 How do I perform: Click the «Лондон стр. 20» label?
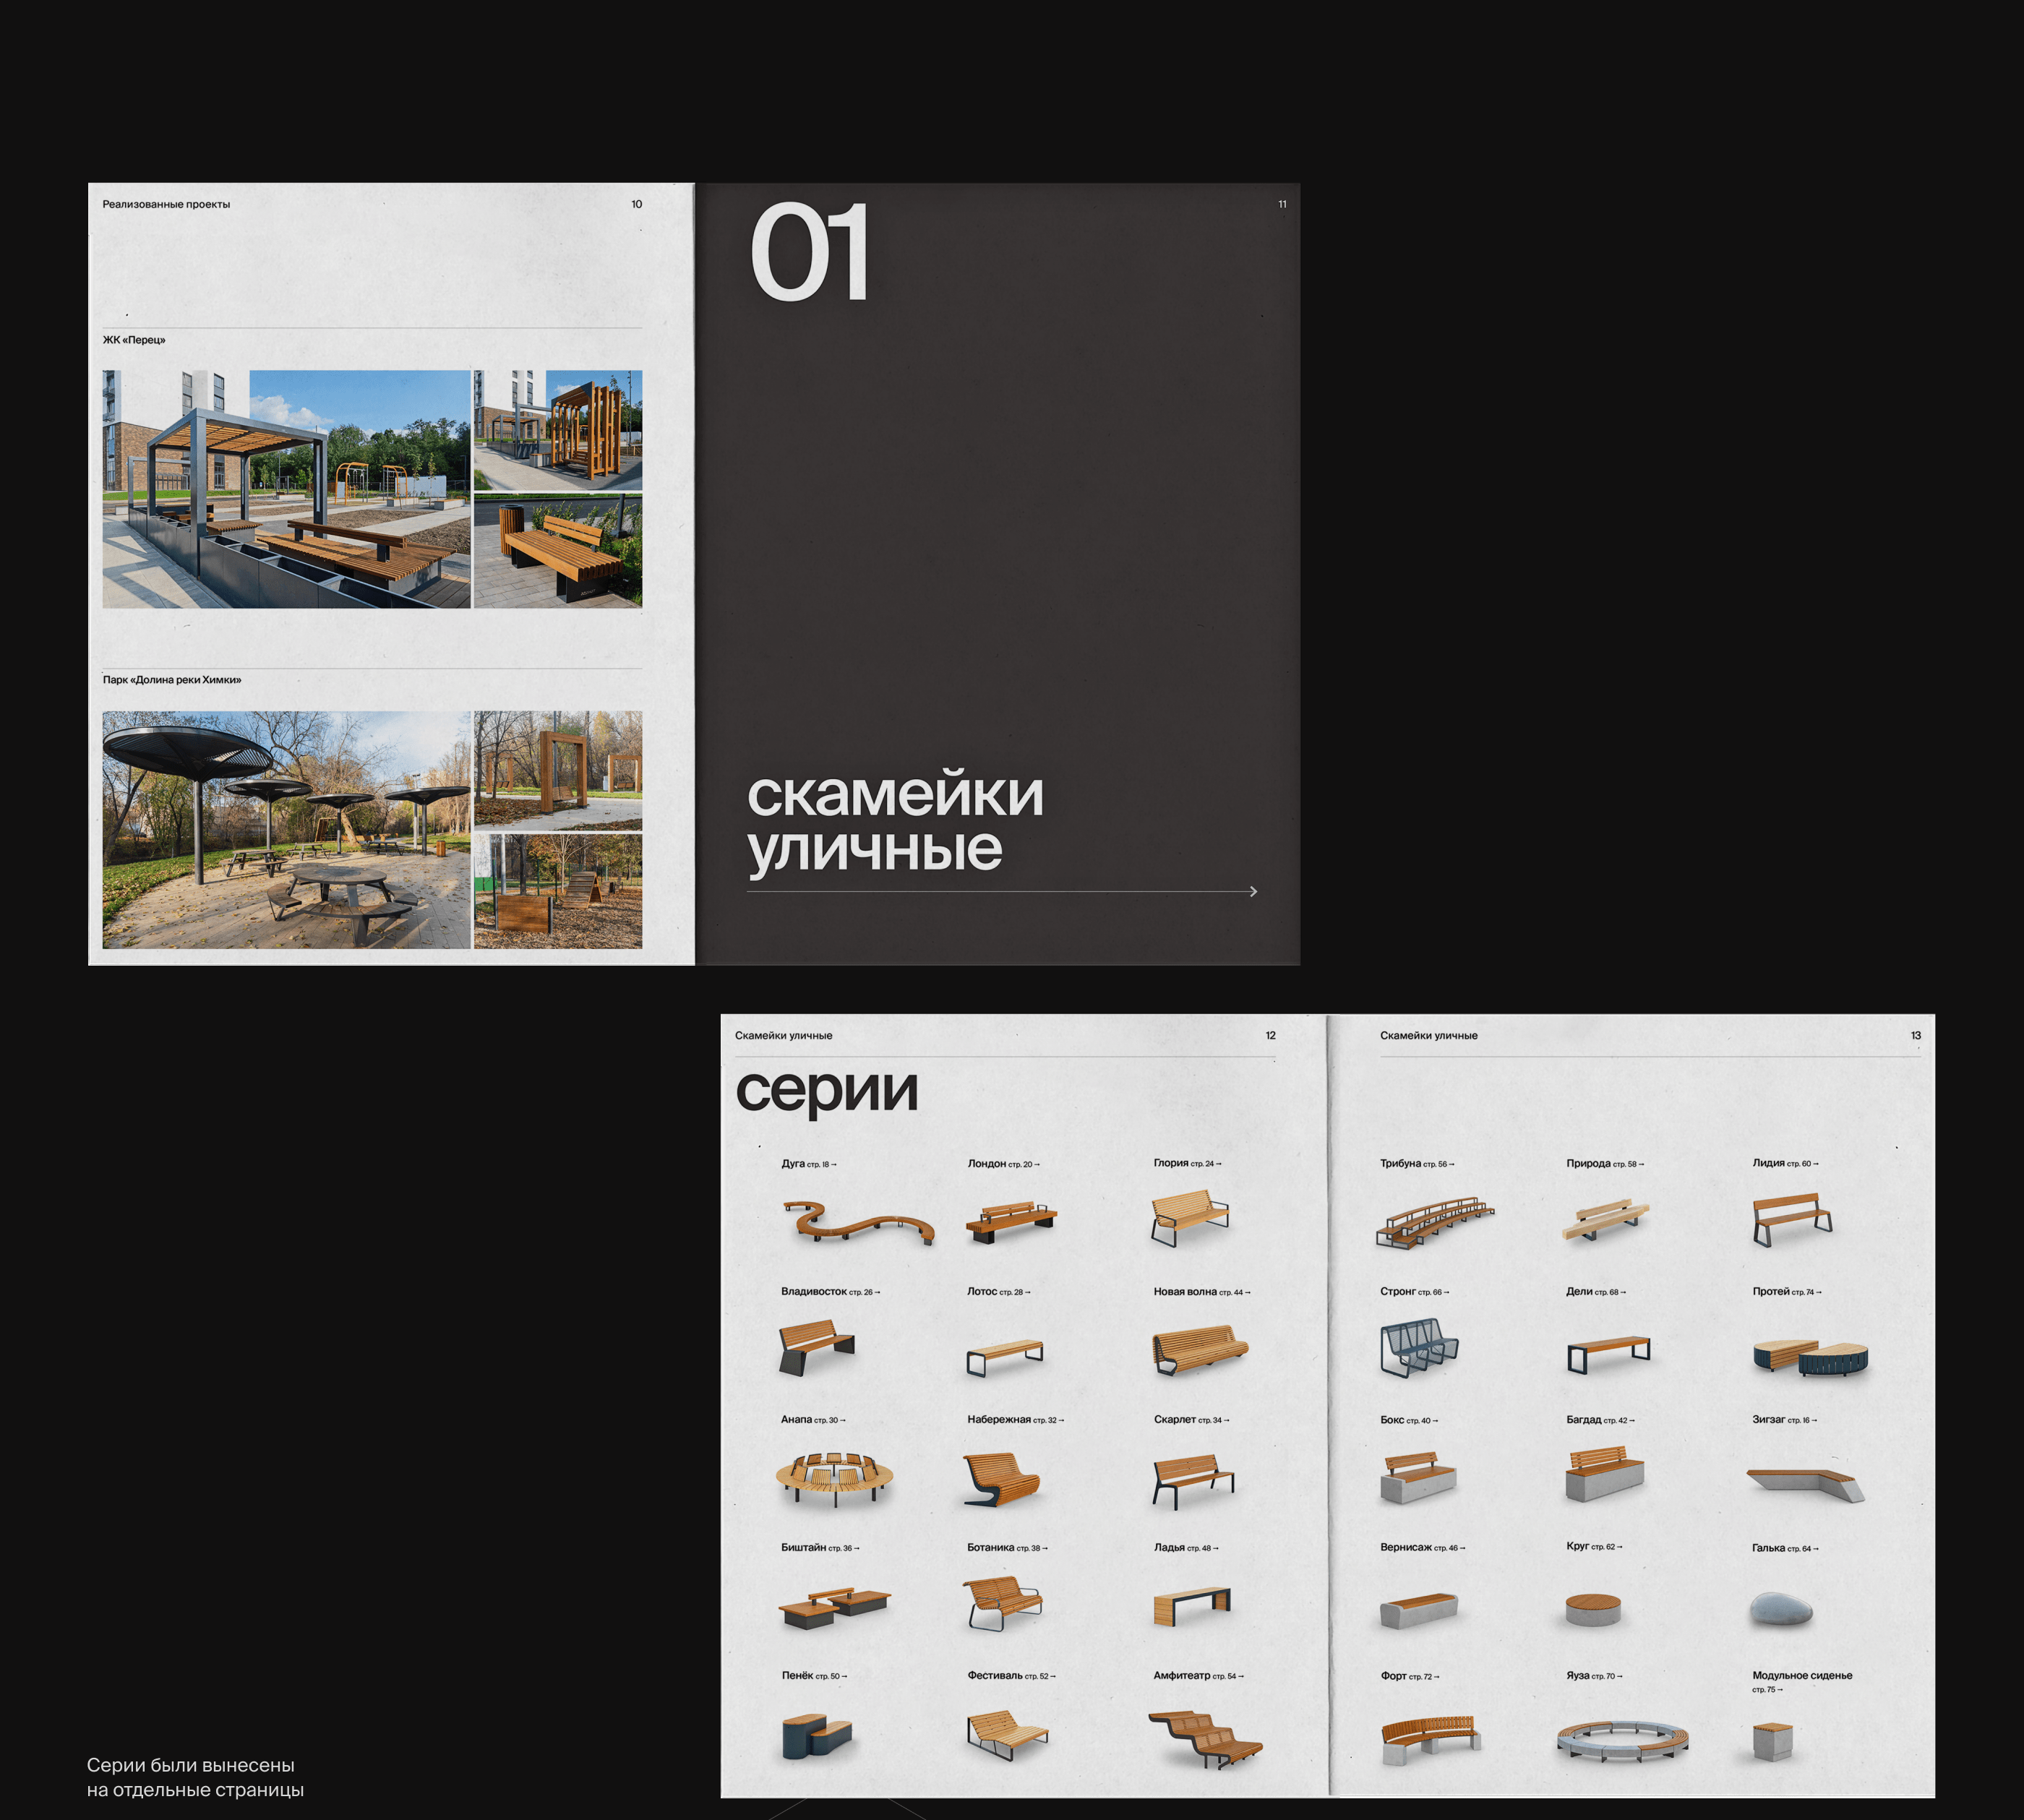[x=1003, y=1164]
